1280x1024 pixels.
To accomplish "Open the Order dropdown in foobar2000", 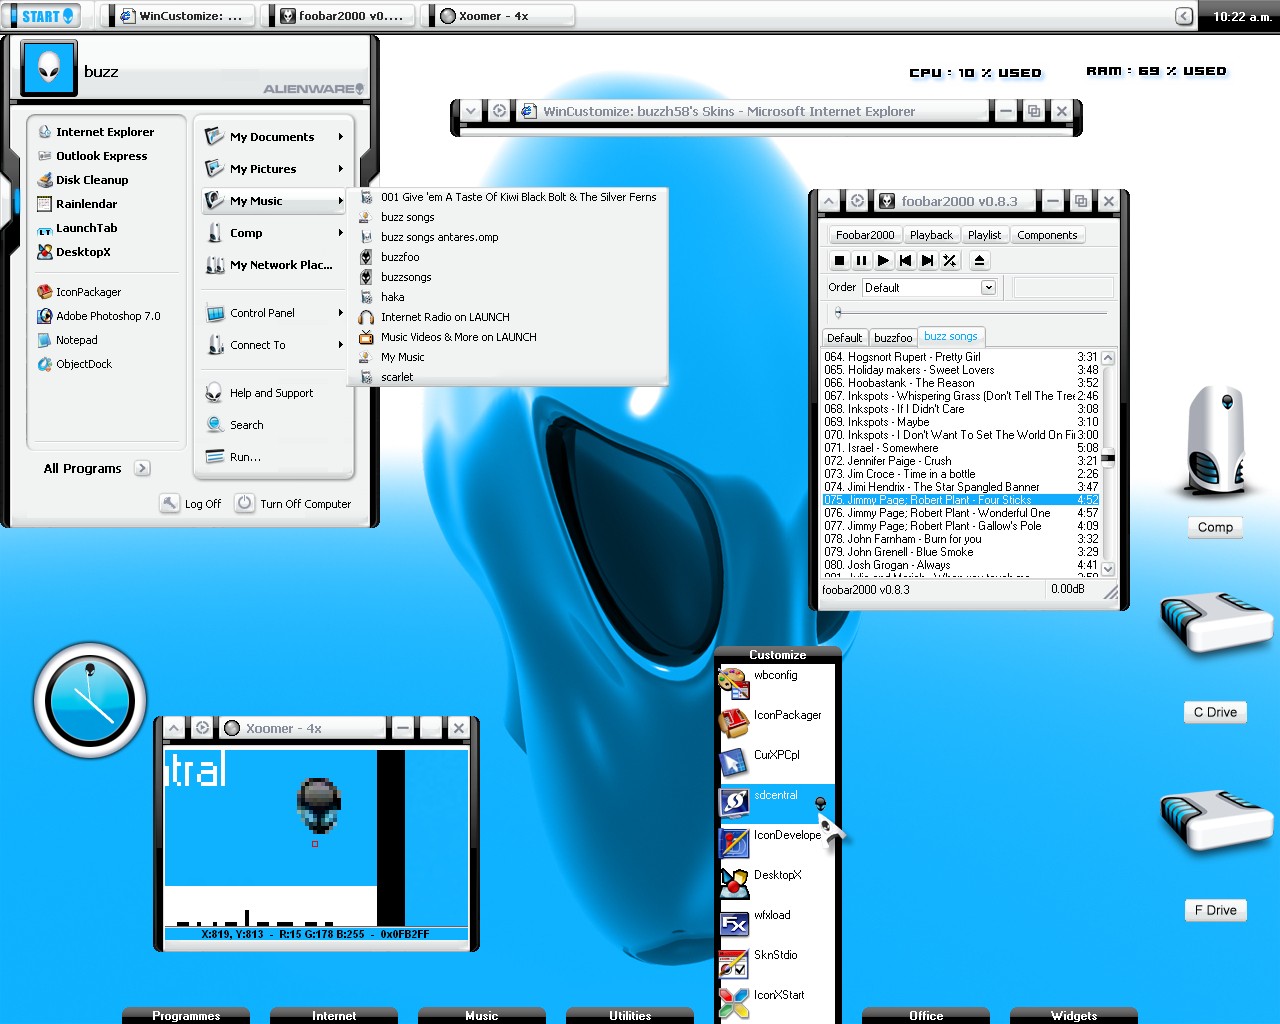I will (x=988, y=287).
